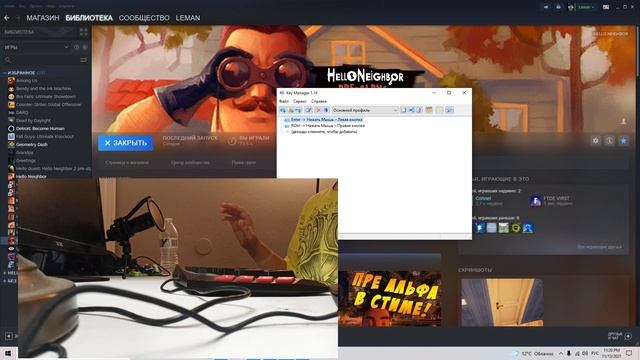
Task: Click the orange window icon in Key Manager's toolbar
Action: coord(429,110)
